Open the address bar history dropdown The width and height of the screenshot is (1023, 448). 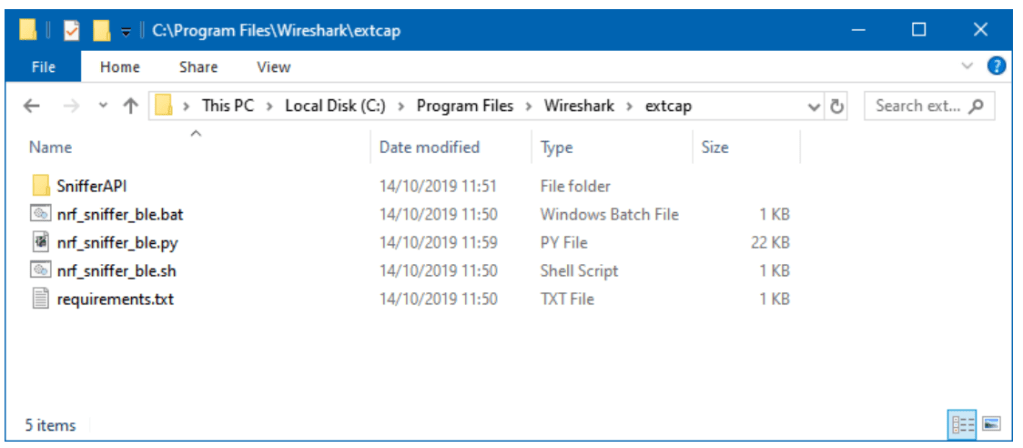[814, 106]
